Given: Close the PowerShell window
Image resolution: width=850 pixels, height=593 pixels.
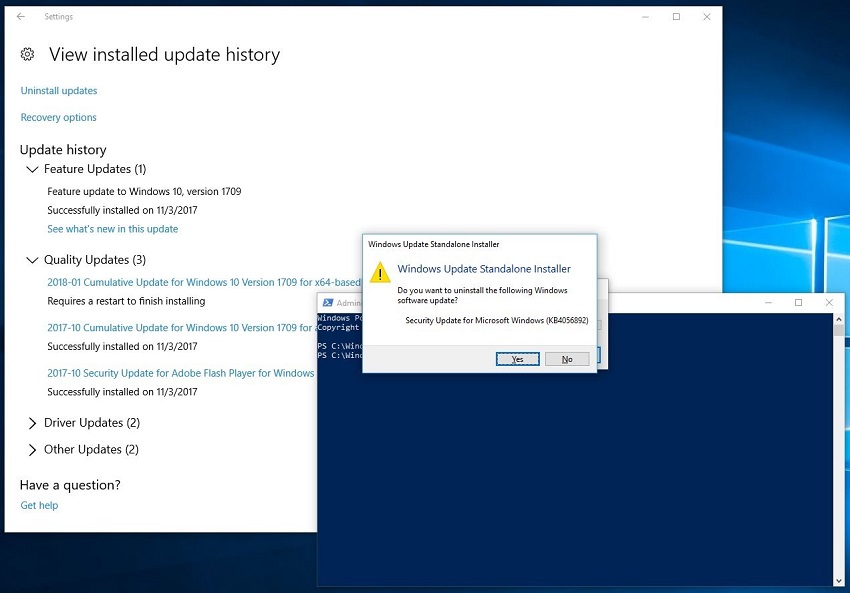Looking at the screenshot, I should 829,303.
